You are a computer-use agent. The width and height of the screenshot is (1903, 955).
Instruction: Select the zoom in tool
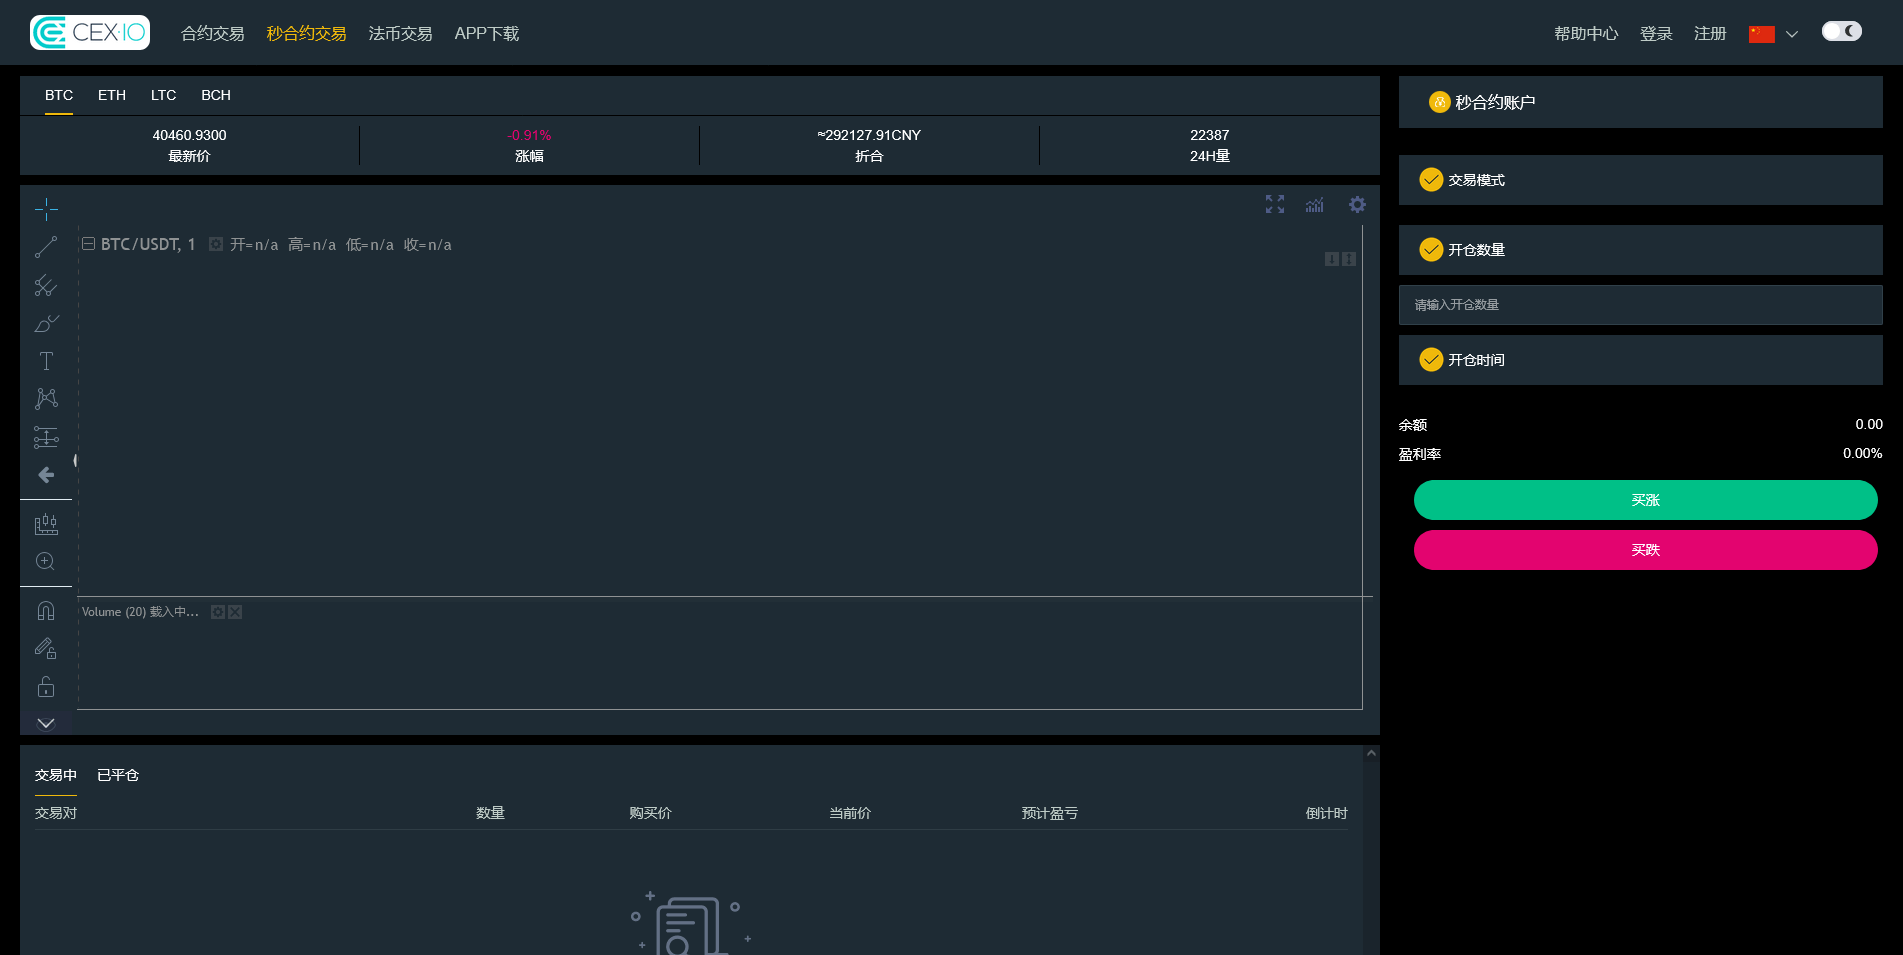[46, 562]
